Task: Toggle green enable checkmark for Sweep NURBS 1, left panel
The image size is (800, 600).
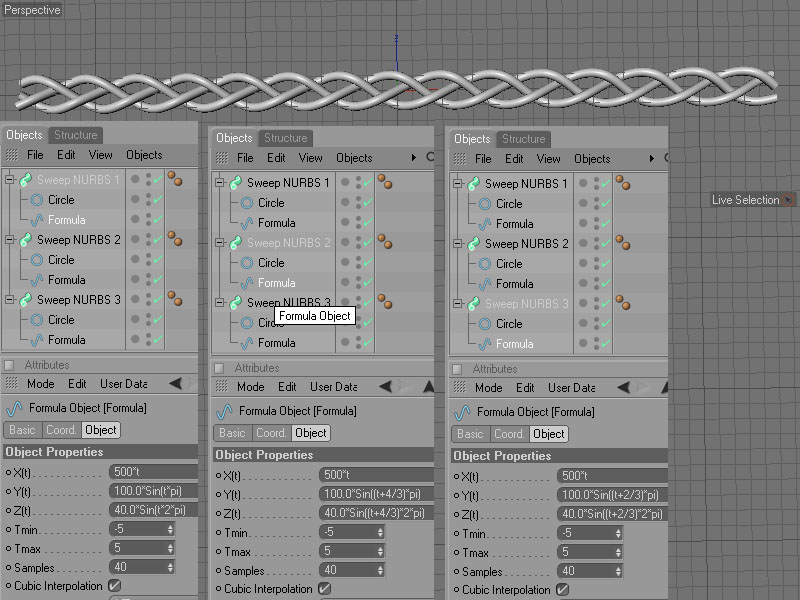Action: 157,181
